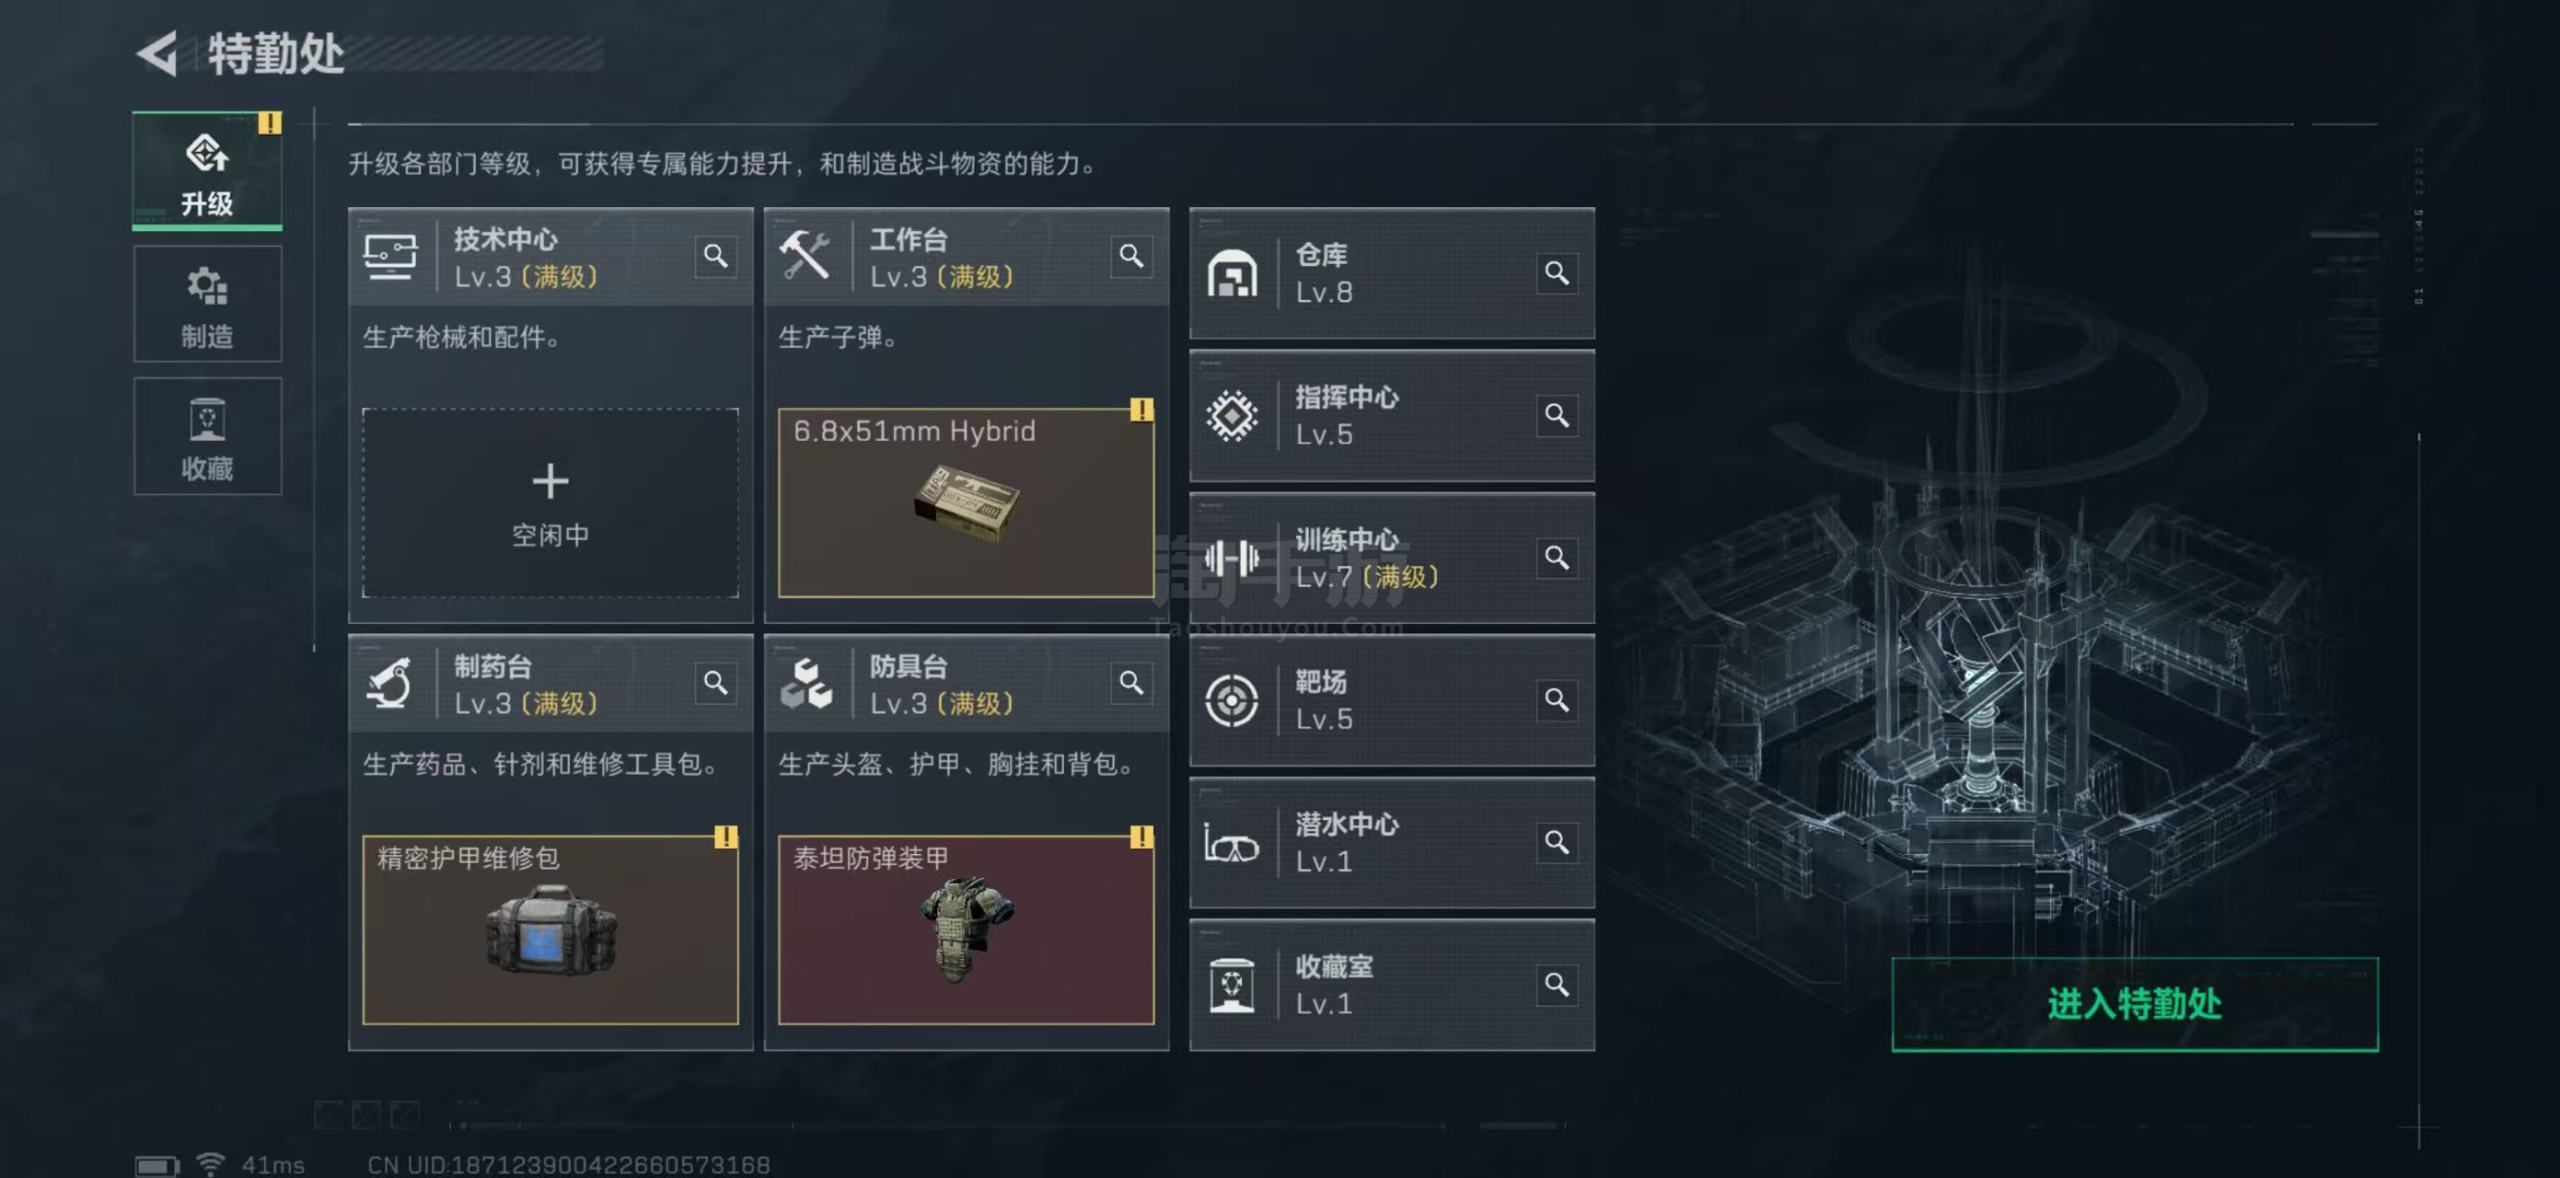
Task: Open the 靶场 magnifier icon
Action: [x=1557, y=700]
